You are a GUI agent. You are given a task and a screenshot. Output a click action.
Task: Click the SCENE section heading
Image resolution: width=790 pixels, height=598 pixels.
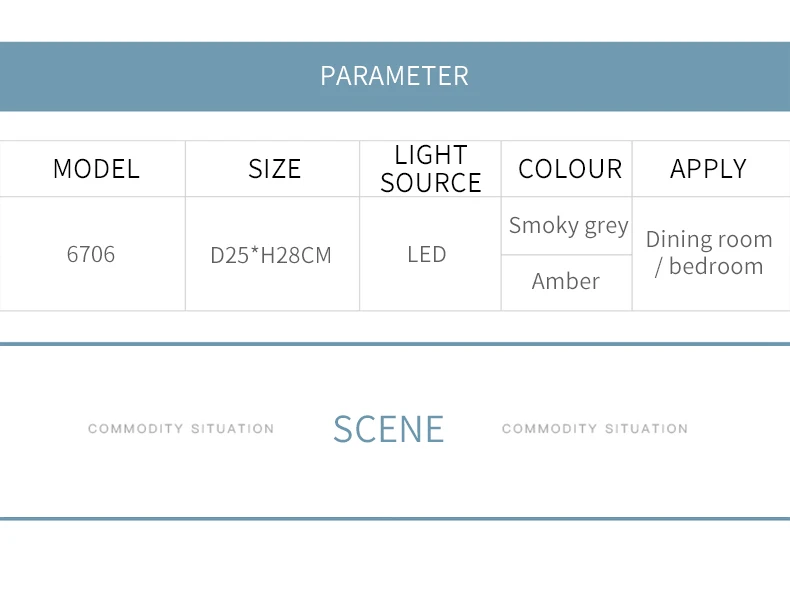click(388, 429)
